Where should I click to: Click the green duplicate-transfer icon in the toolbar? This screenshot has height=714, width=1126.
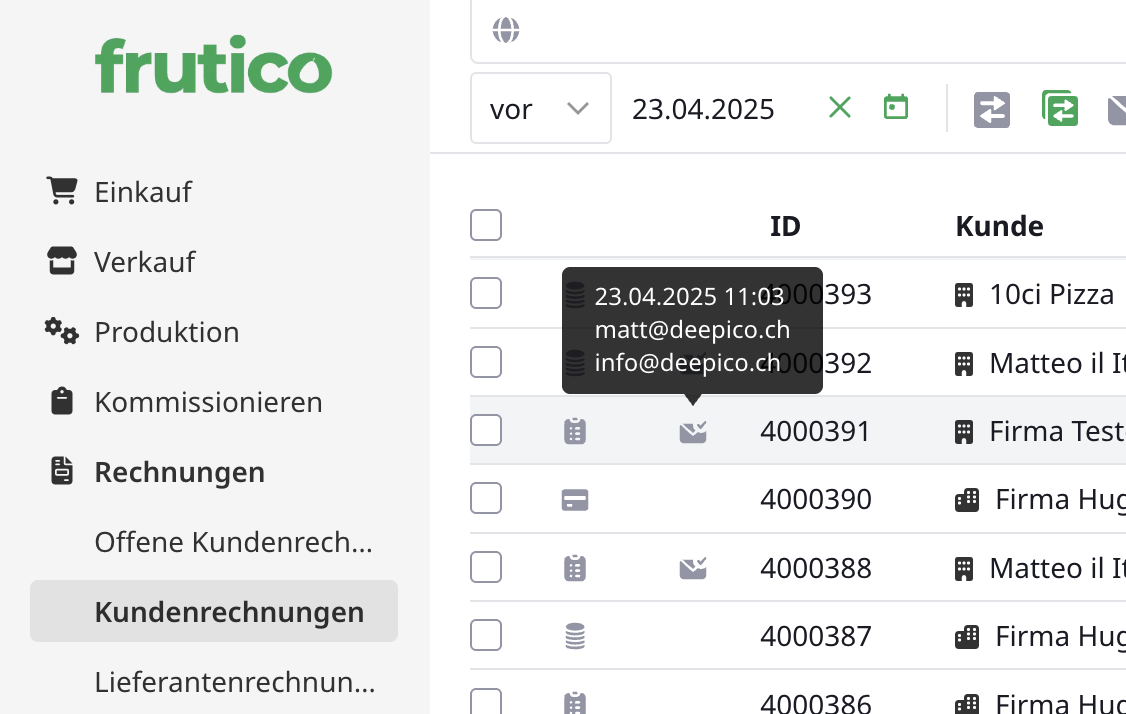coord(1059,109)
